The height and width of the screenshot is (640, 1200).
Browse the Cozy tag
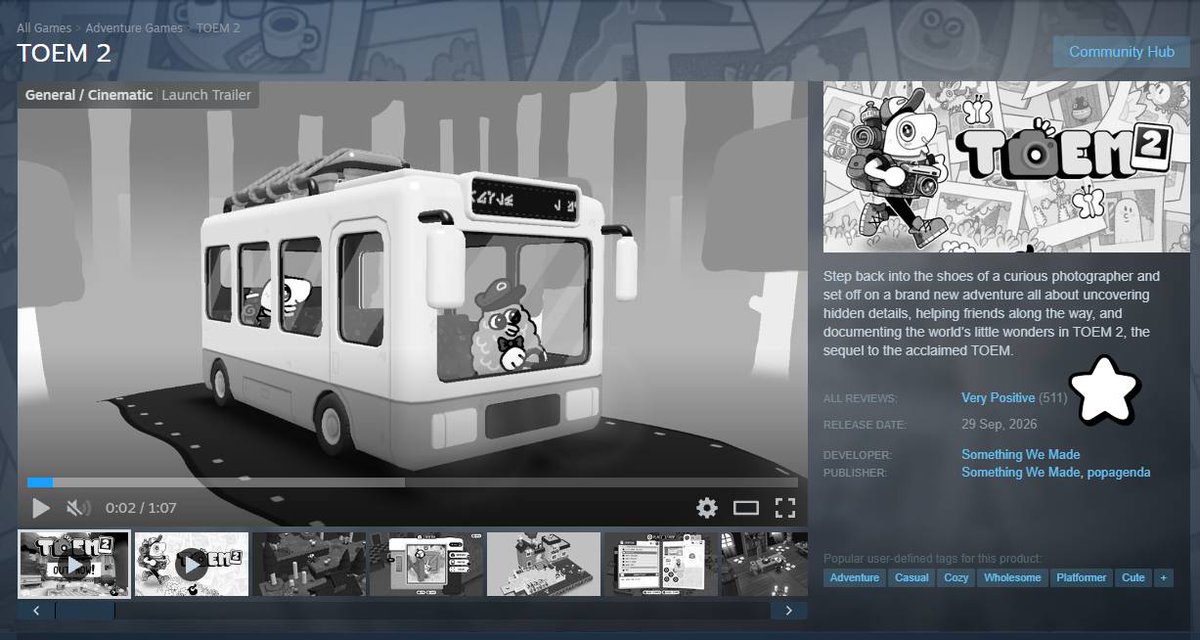click(x=957, y=578)
